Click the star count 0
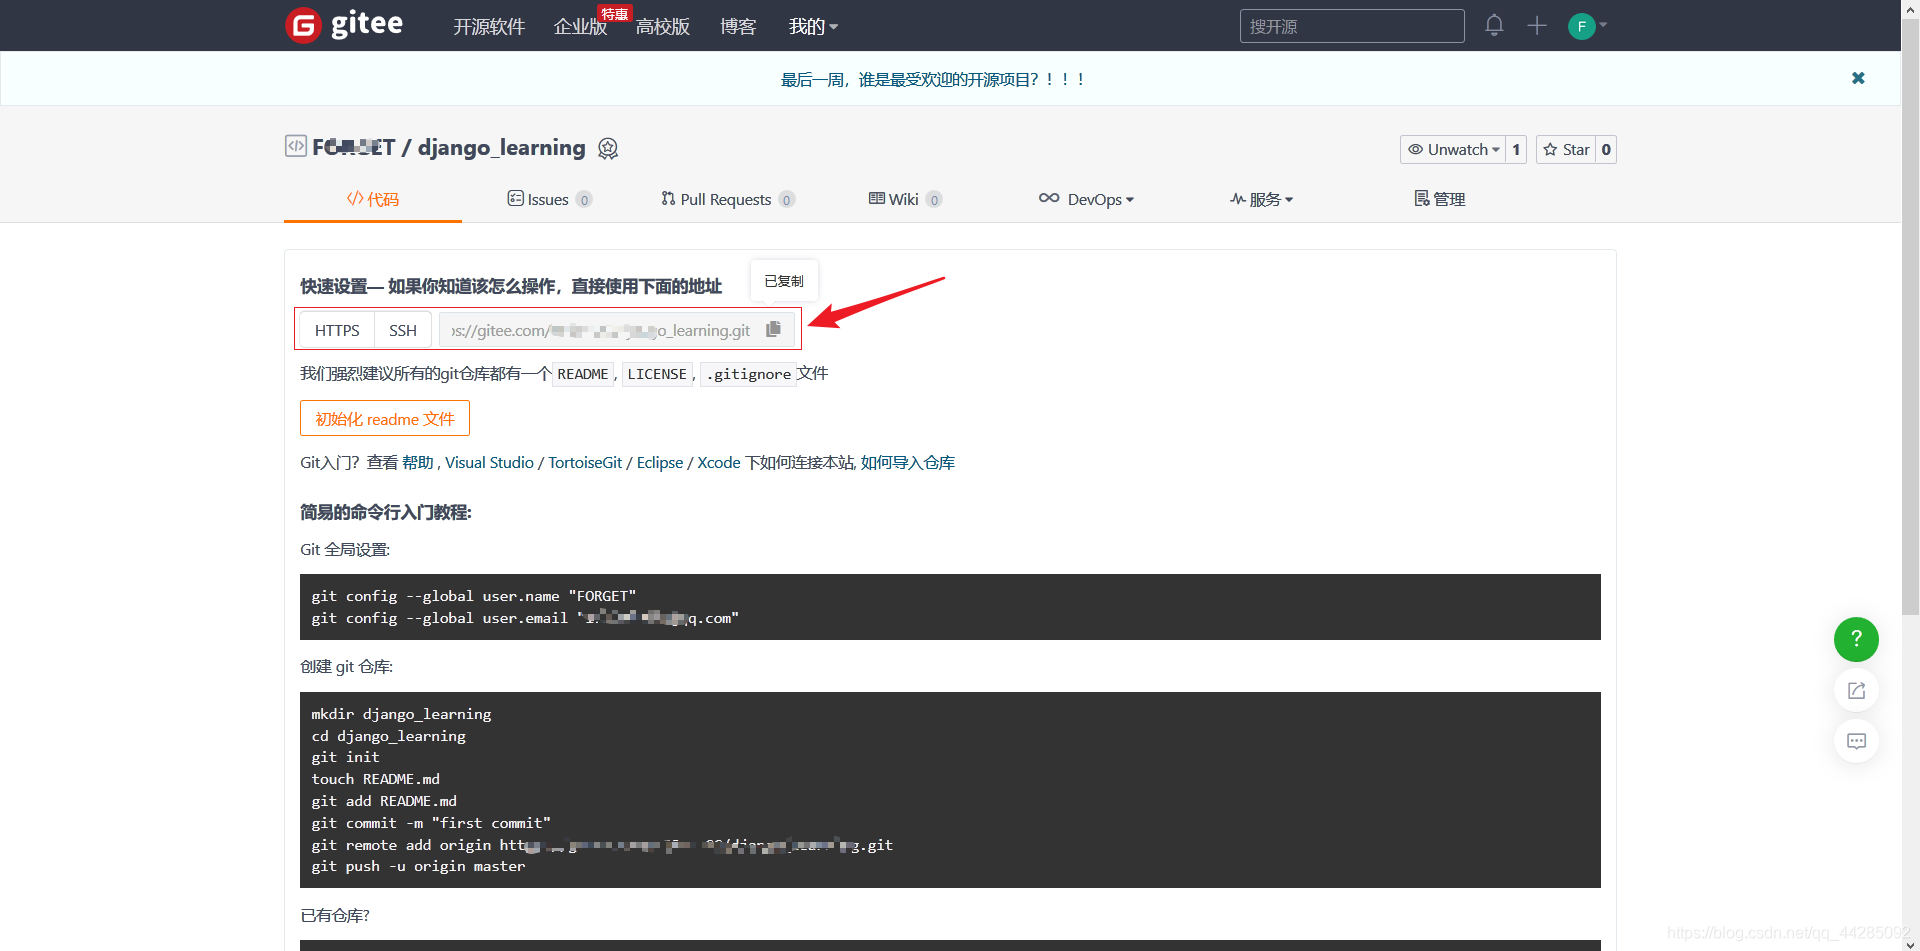This screenshot has width=1920, height=951. coord(1606,149)
